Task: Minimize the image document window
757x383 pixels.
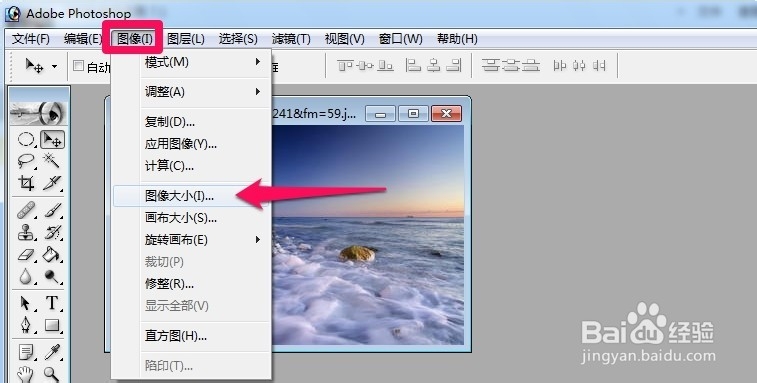Action: 380,113
